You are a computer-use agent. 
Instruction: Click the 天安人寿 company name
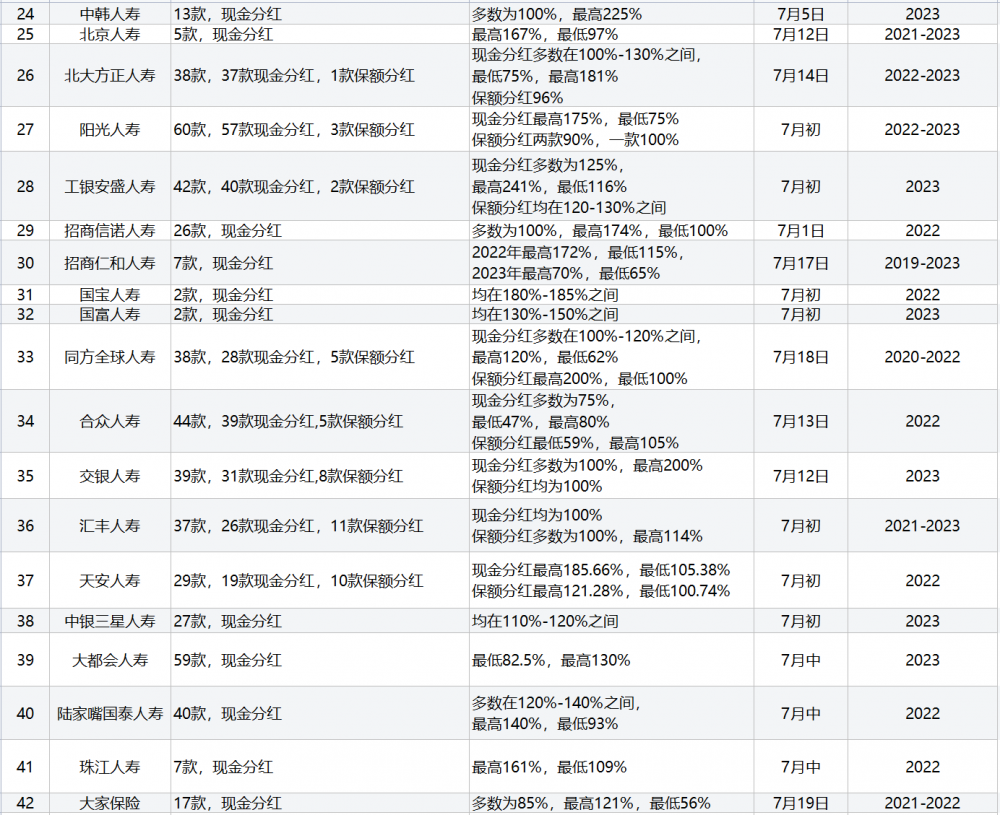pos(110,580)
